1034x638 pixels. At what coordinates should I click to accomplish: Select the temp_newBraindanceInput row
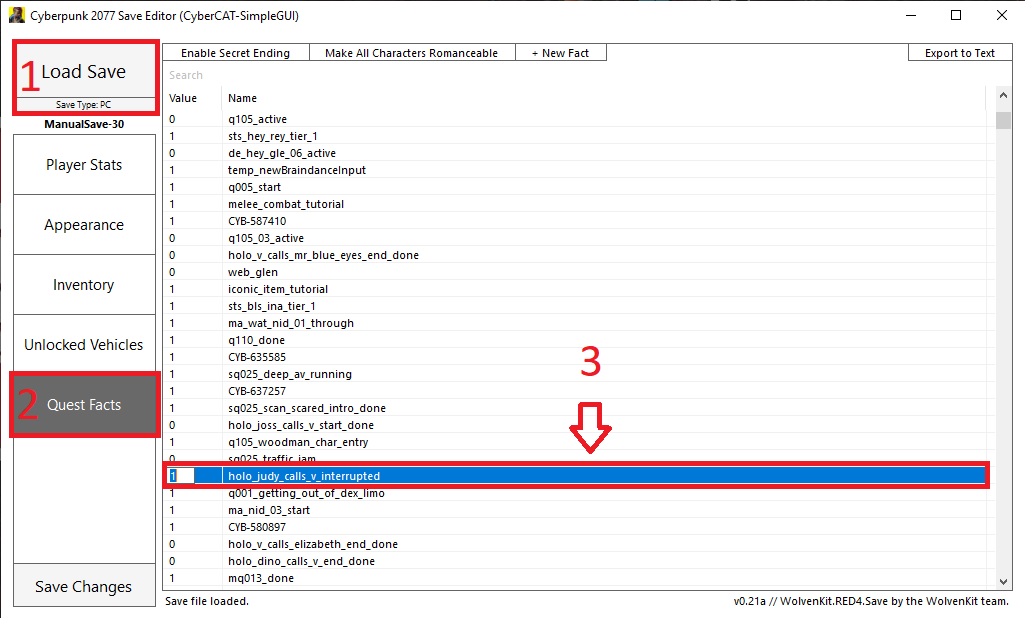click(575, 170)
